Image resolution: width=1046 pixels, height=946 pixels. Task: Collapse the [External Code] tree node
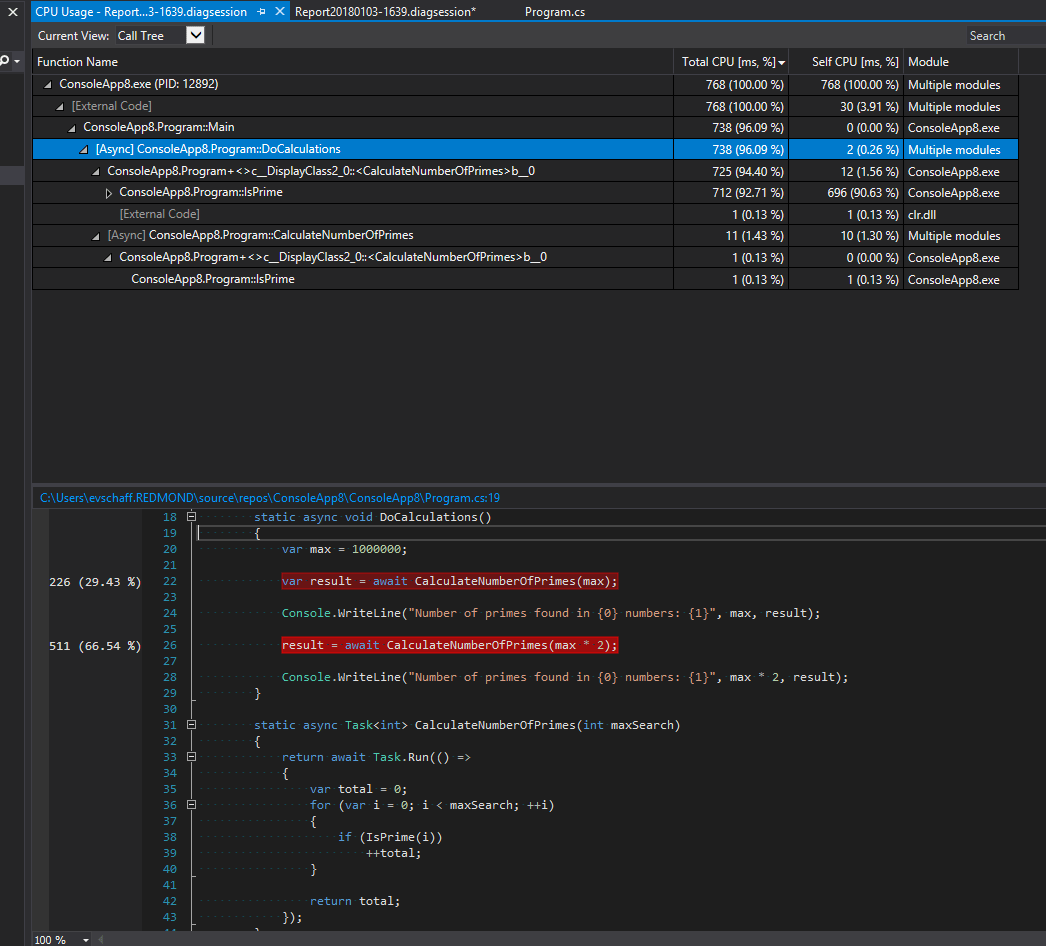tap(60, 106)
